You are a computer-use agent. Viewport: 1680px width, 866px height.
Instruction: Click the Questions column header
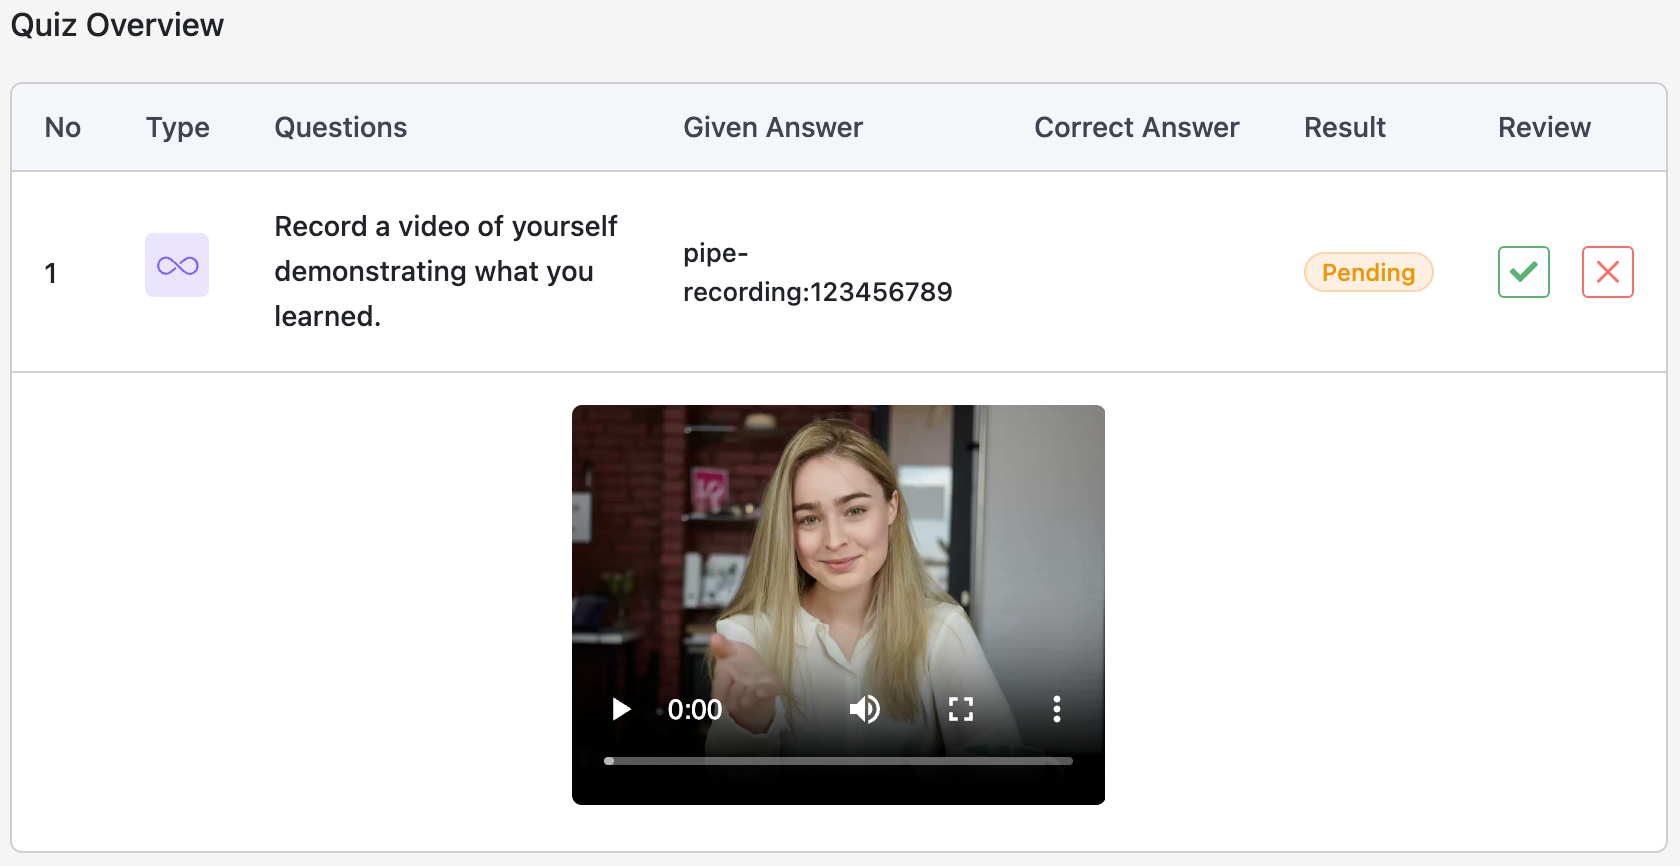341,127
